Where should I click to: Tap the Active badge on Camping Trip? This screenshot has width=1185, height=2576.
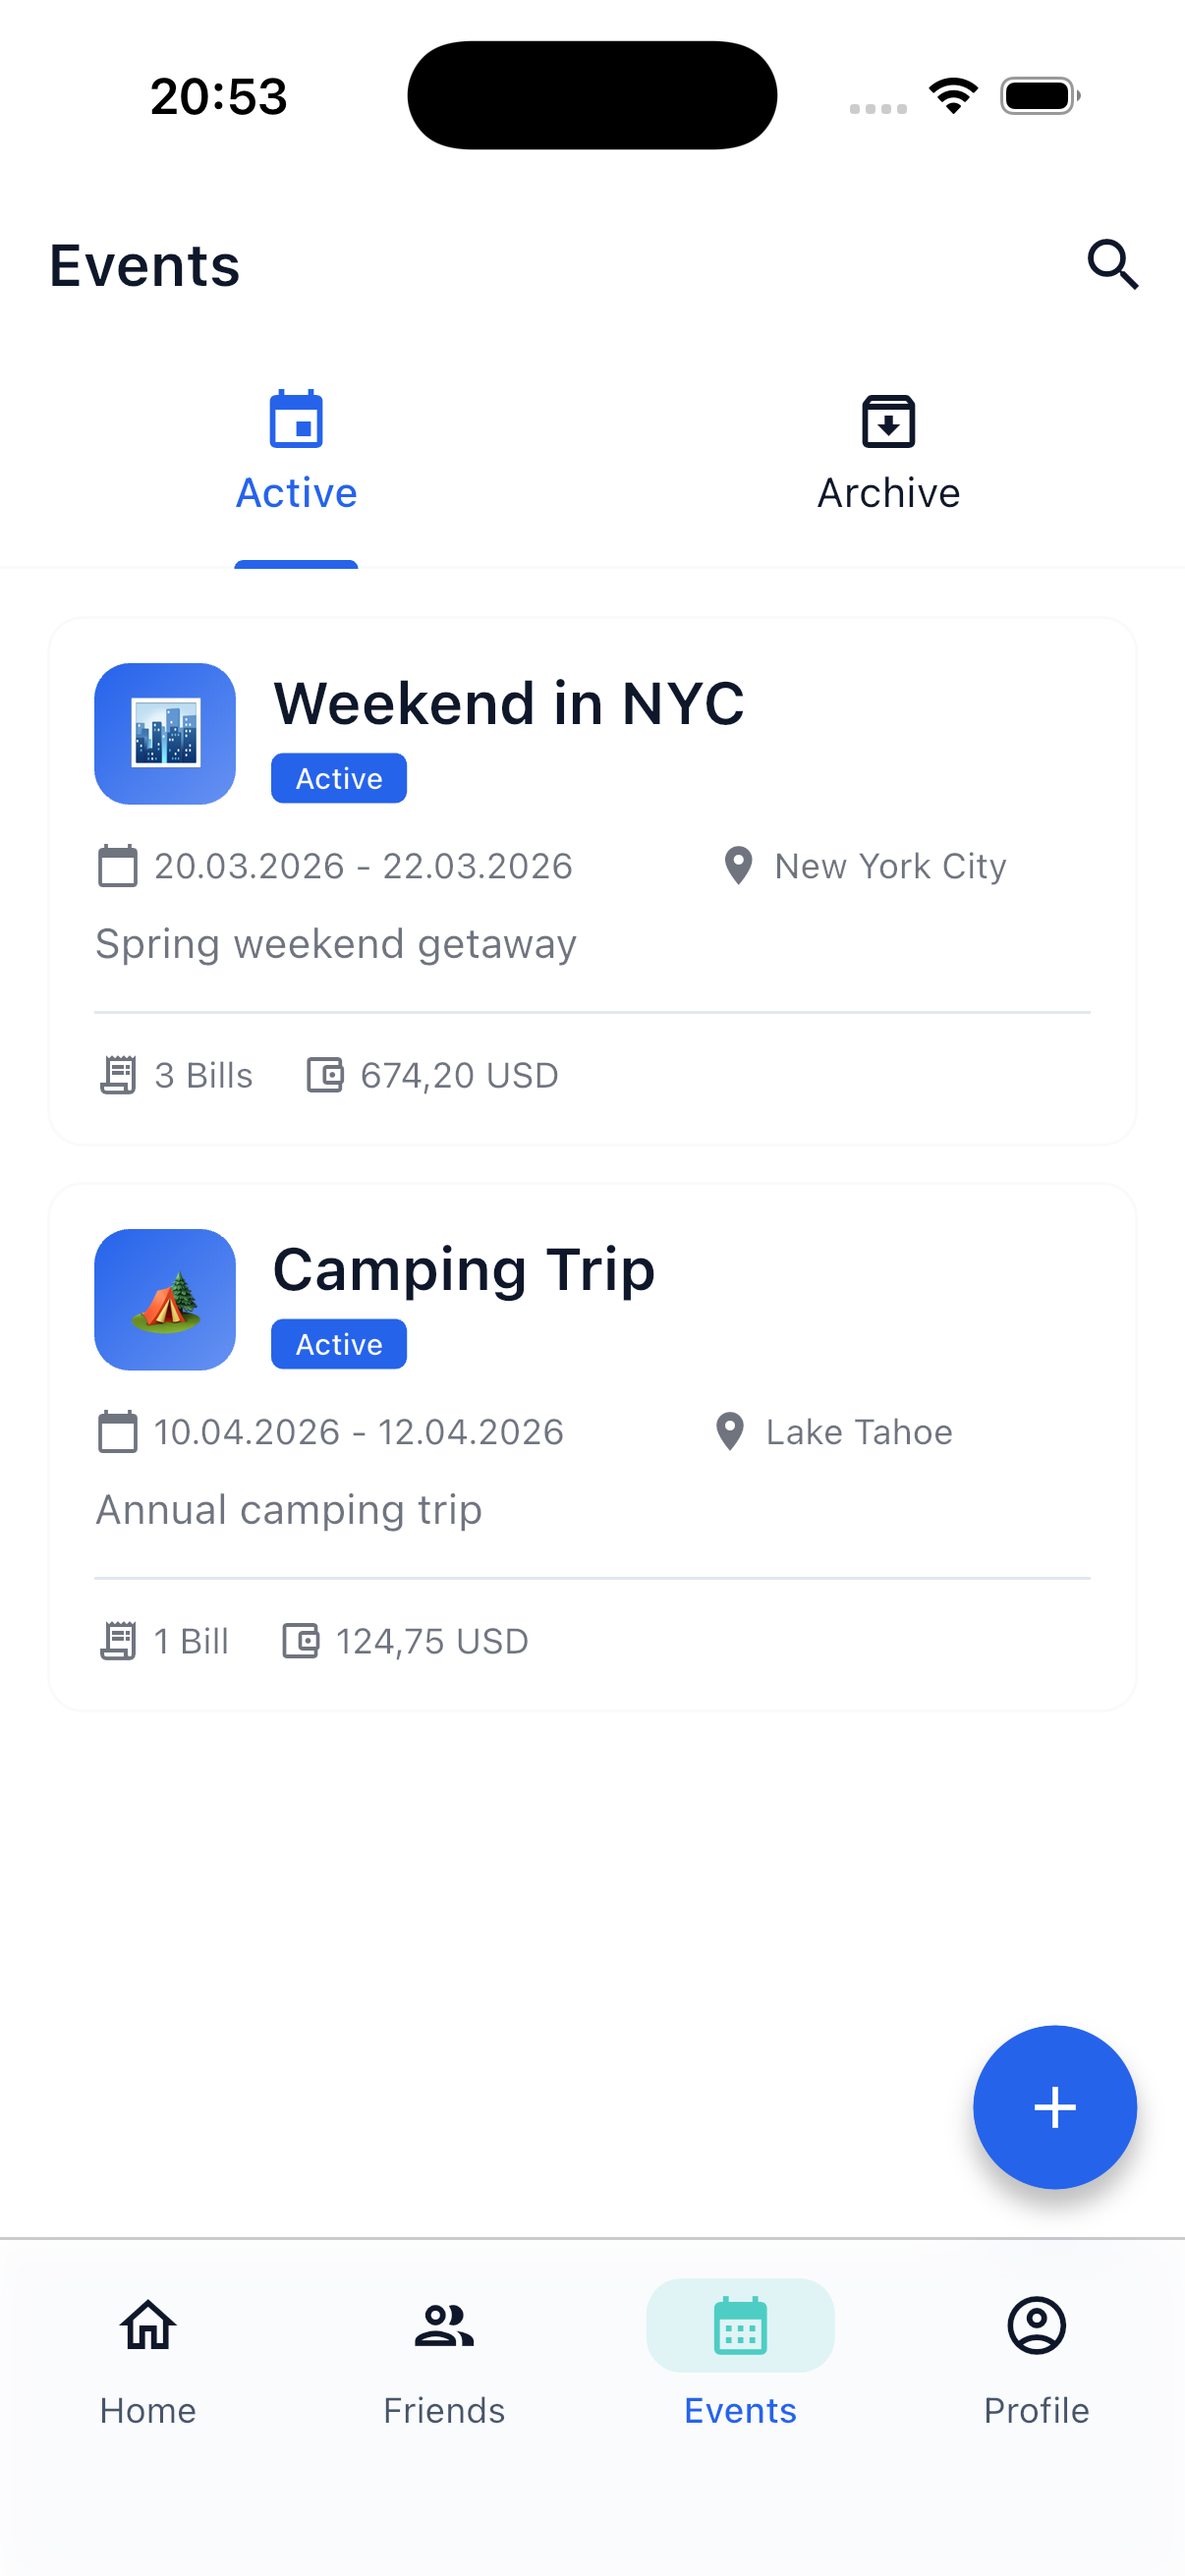click(x=338, y=1344)
